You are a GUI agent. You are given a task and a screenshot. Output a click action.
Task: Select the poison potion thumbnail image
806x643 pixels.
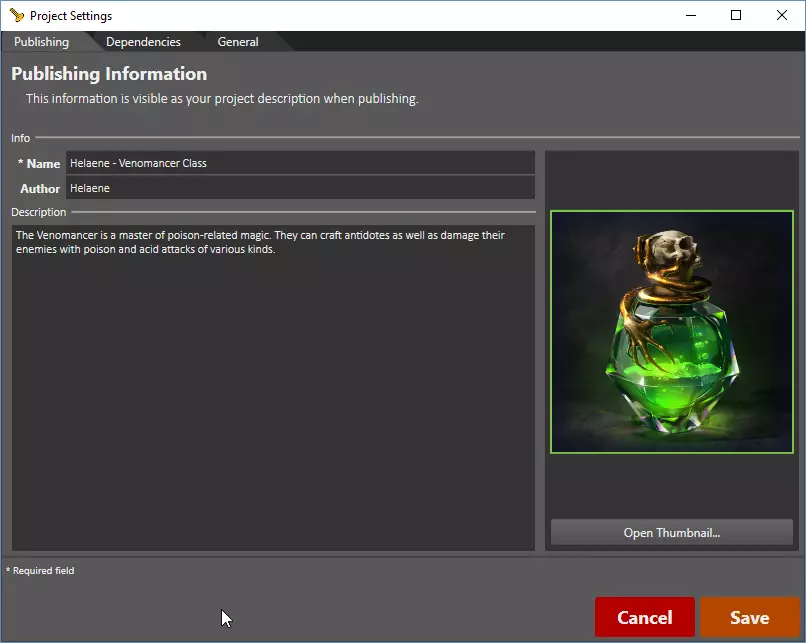click(671, 332)
